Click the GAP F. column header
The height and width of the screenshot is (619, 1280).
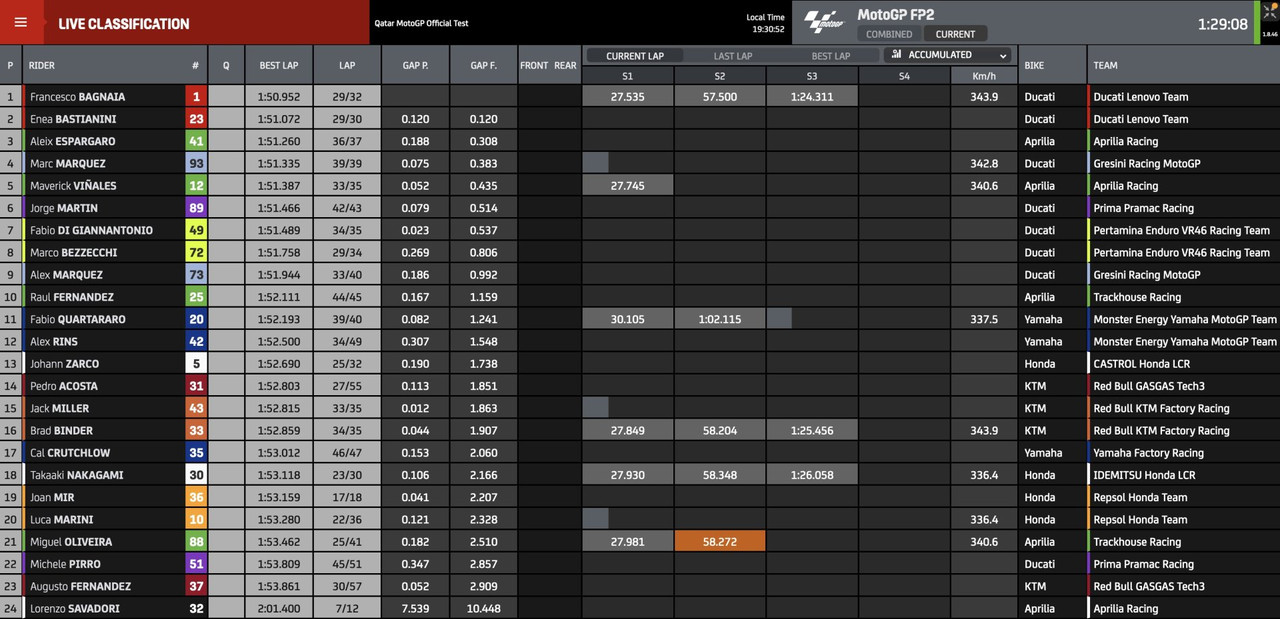click(x=483, y=65)
